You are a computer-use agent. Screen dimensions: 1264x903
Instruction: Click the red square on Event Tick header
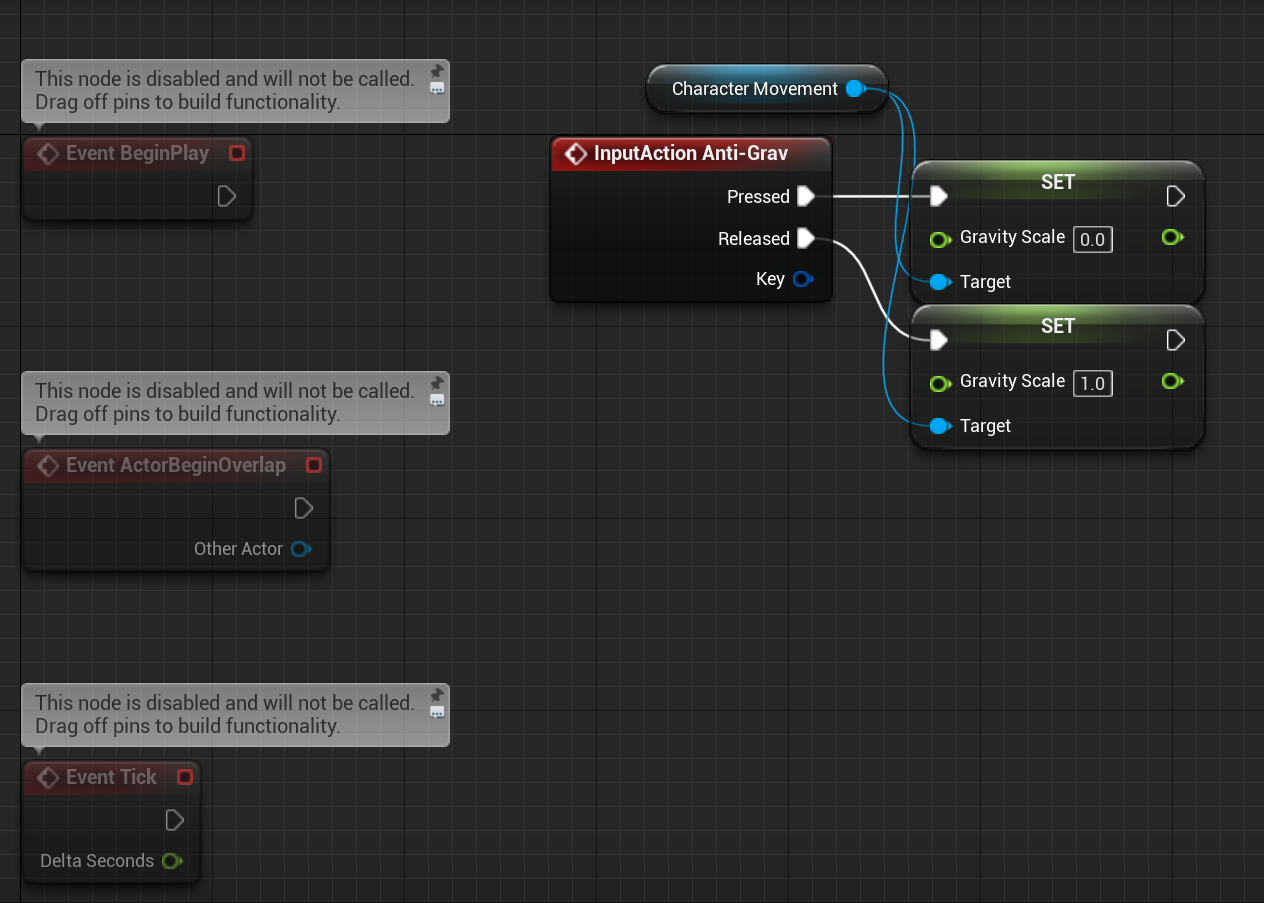click(184, 777)
